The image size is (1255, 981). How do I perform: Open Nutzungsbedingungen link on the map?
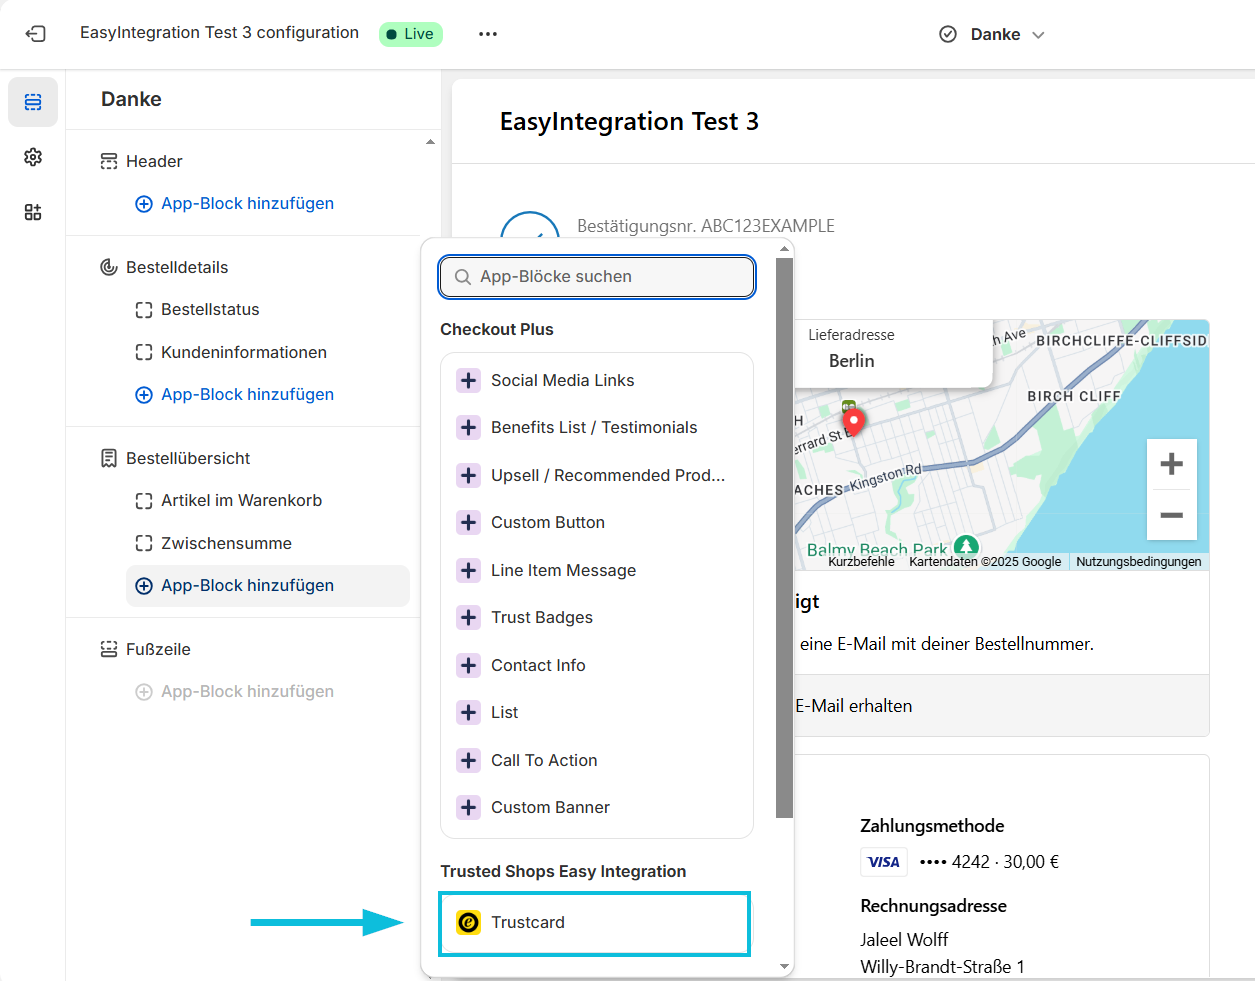[x=1139, y=562]
